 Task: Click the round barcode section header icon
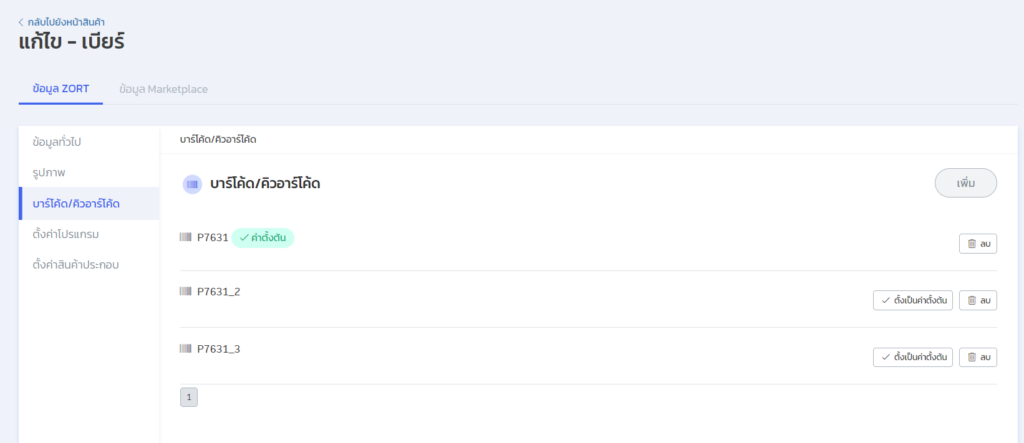(192, 184)
